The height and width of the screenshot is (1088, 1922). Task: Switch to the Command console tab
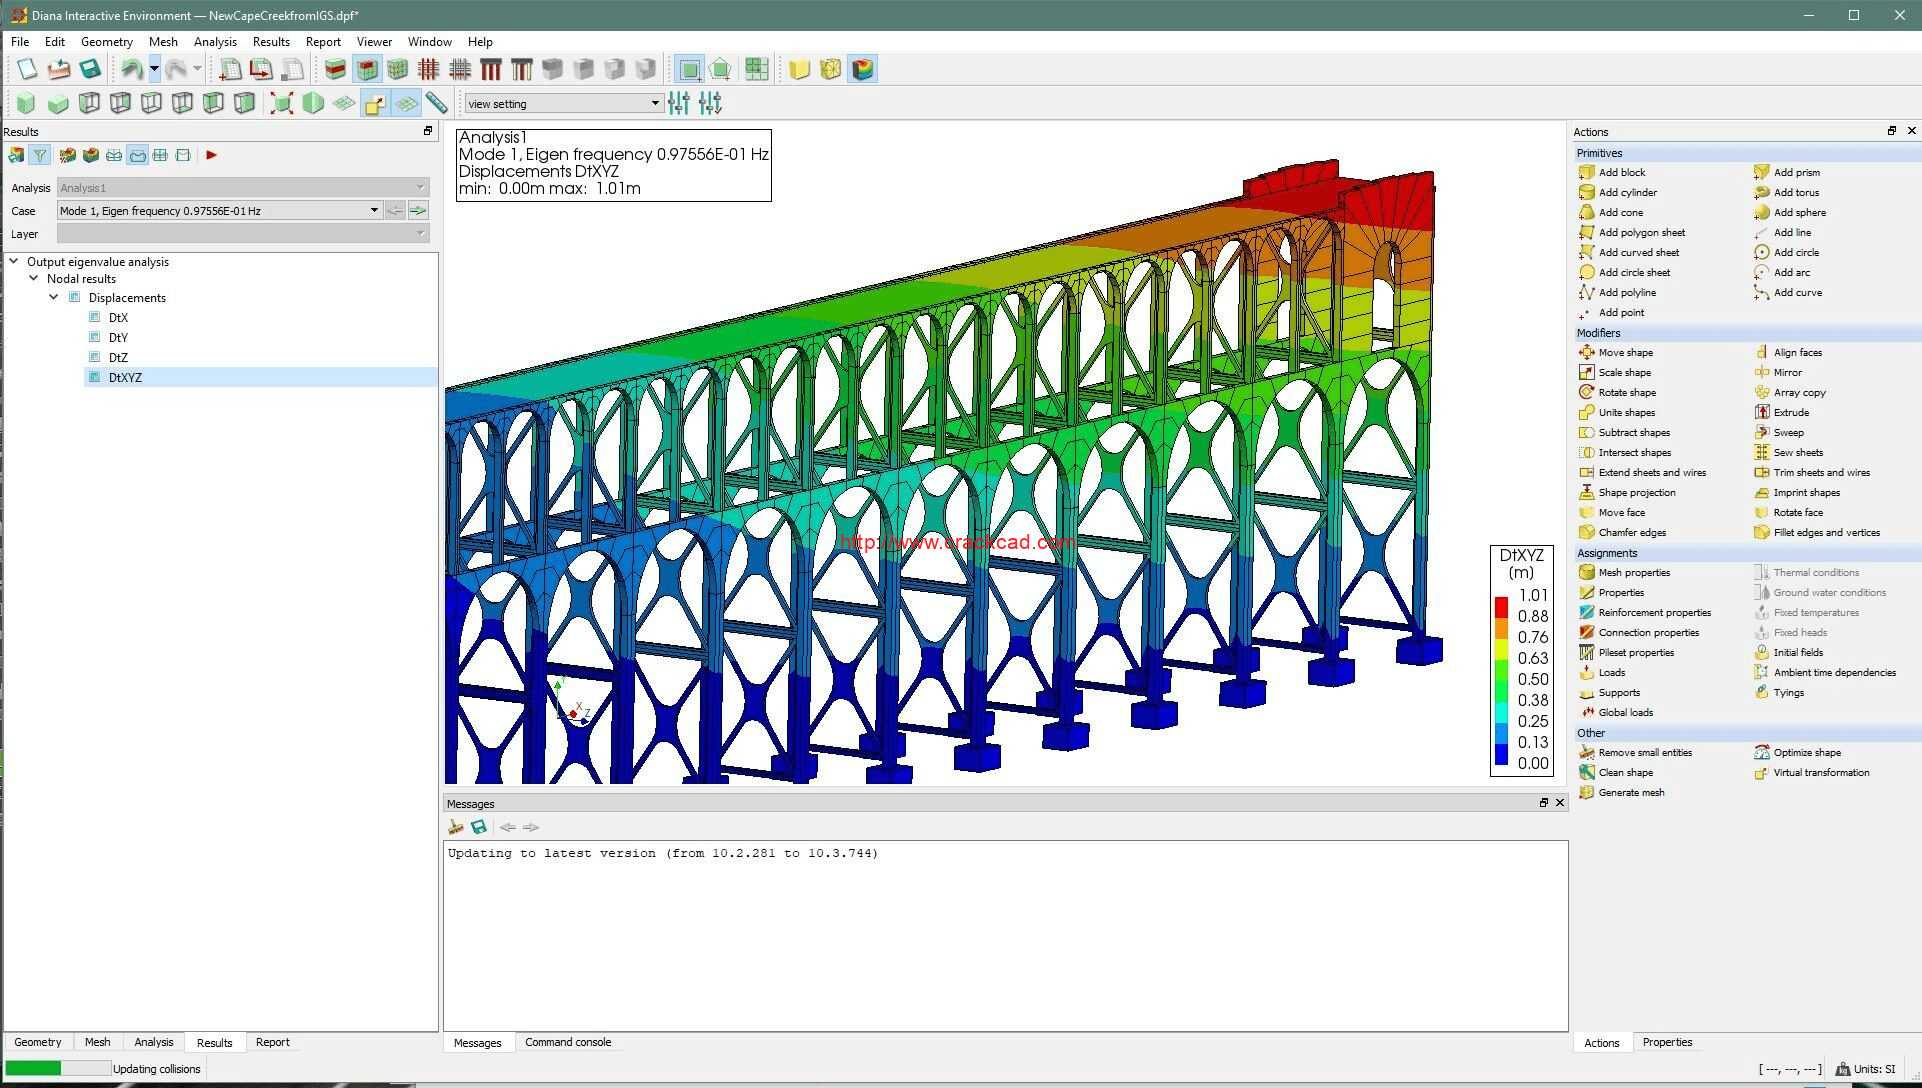(x=568, y=1042)
